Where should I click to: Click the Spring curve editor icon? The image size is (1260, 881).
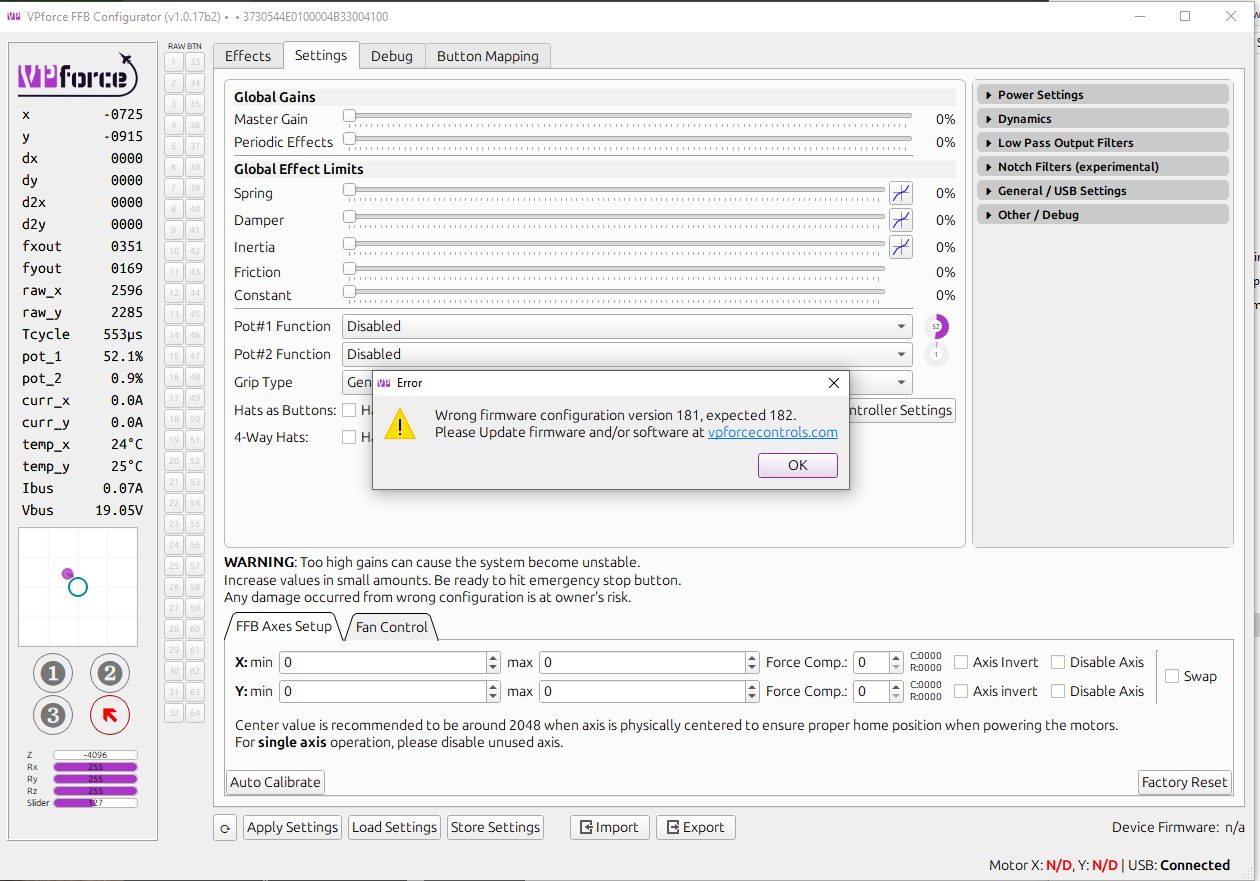point(901,193)
